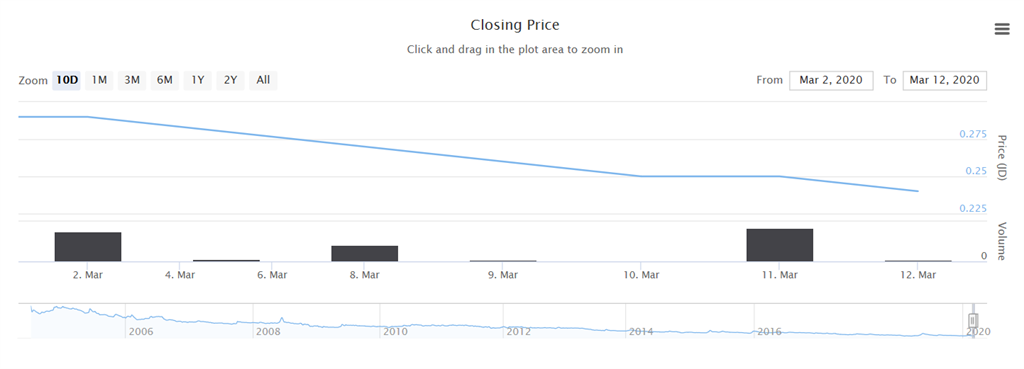Set the zoom to 6M

pos(165,80)
